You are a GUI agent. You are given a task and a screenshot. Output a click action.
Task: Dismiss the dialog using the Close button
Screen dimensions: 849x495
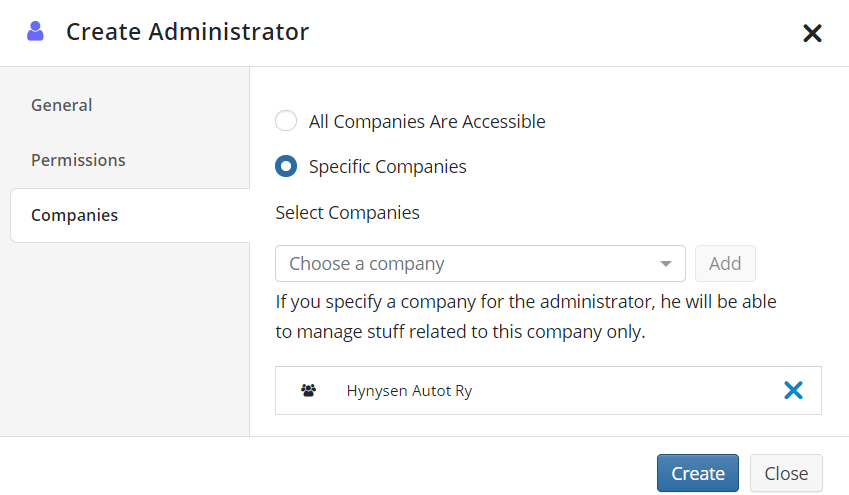(786, 473)
